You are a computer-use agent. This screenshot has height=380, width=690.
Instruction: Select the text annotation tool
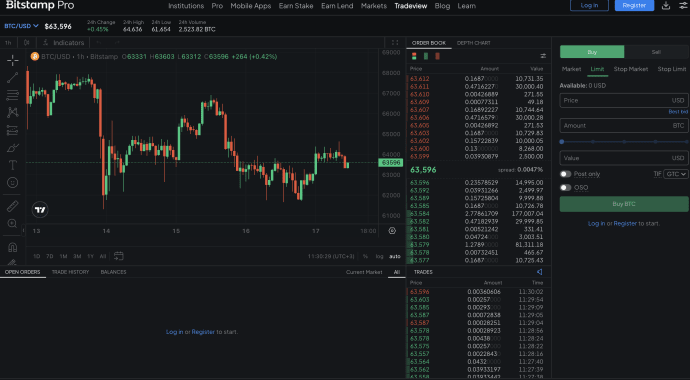(13, 165)
